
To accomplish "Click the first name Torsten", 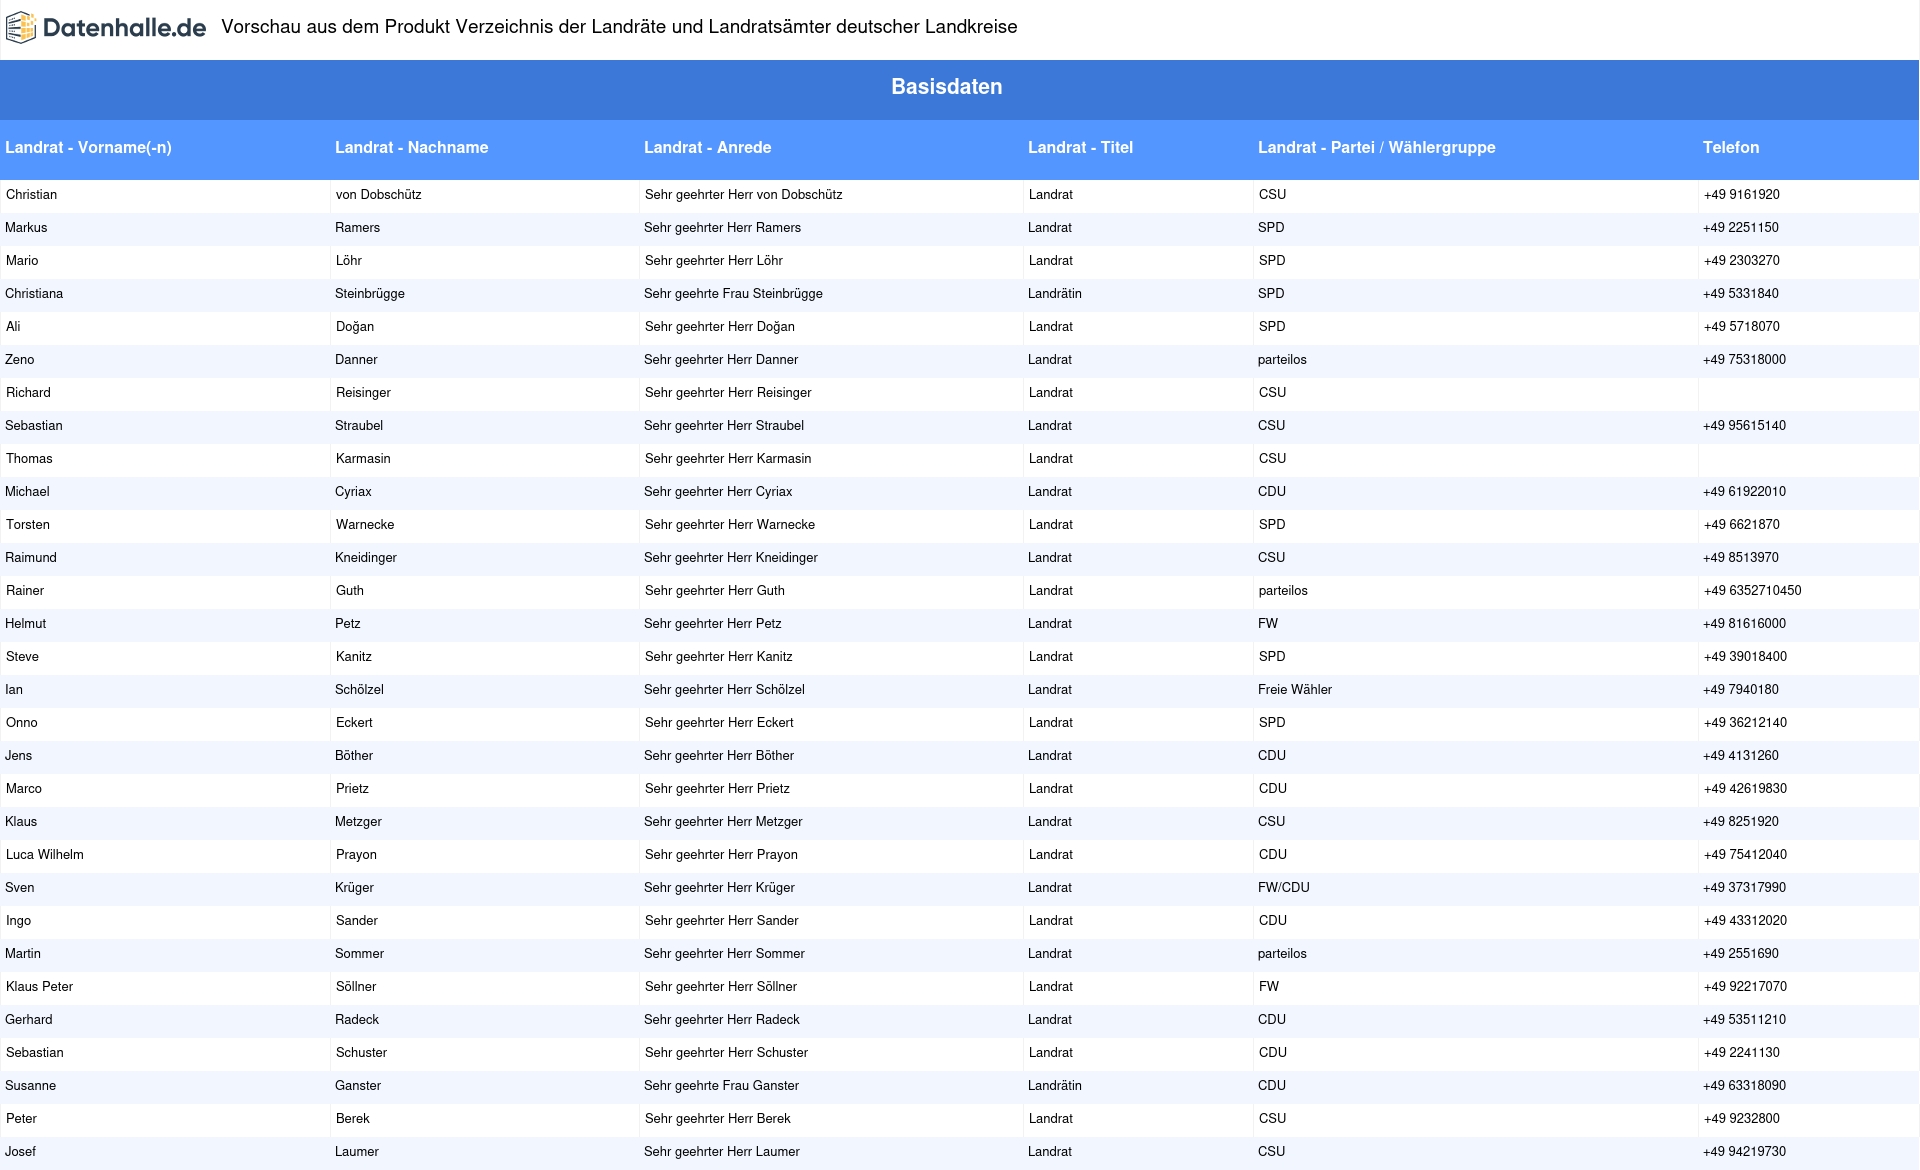I will (x=28, y=525).
